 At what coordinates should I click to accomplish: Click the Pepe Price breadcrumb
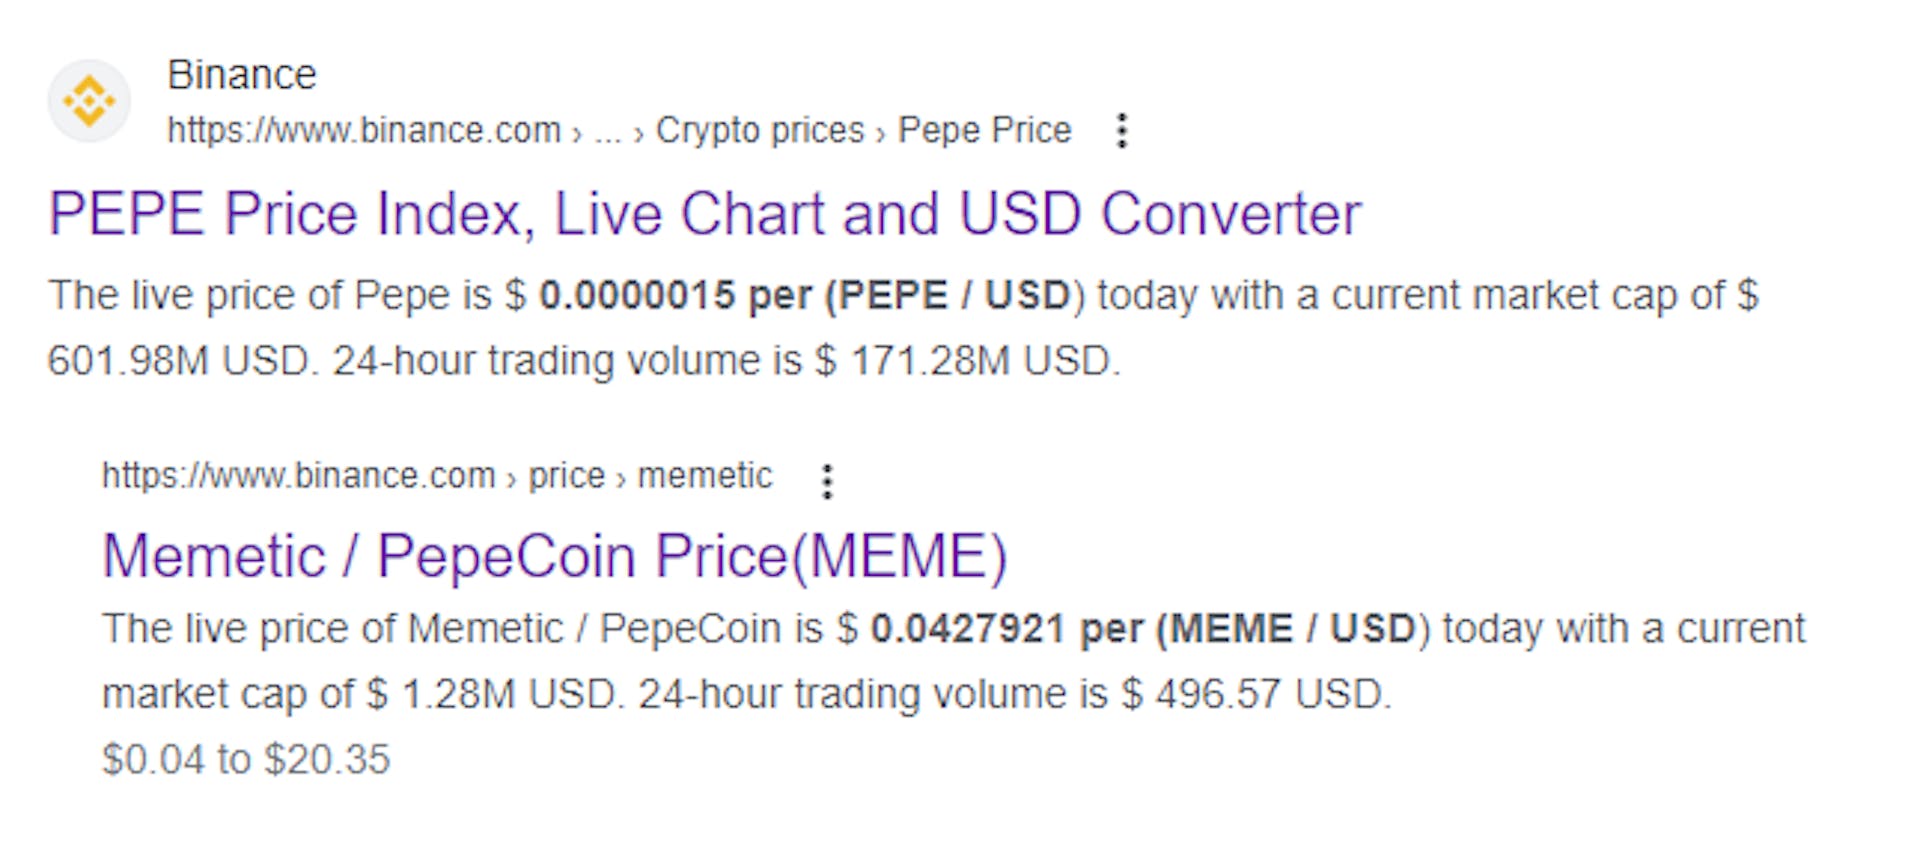tap(984, 130)
